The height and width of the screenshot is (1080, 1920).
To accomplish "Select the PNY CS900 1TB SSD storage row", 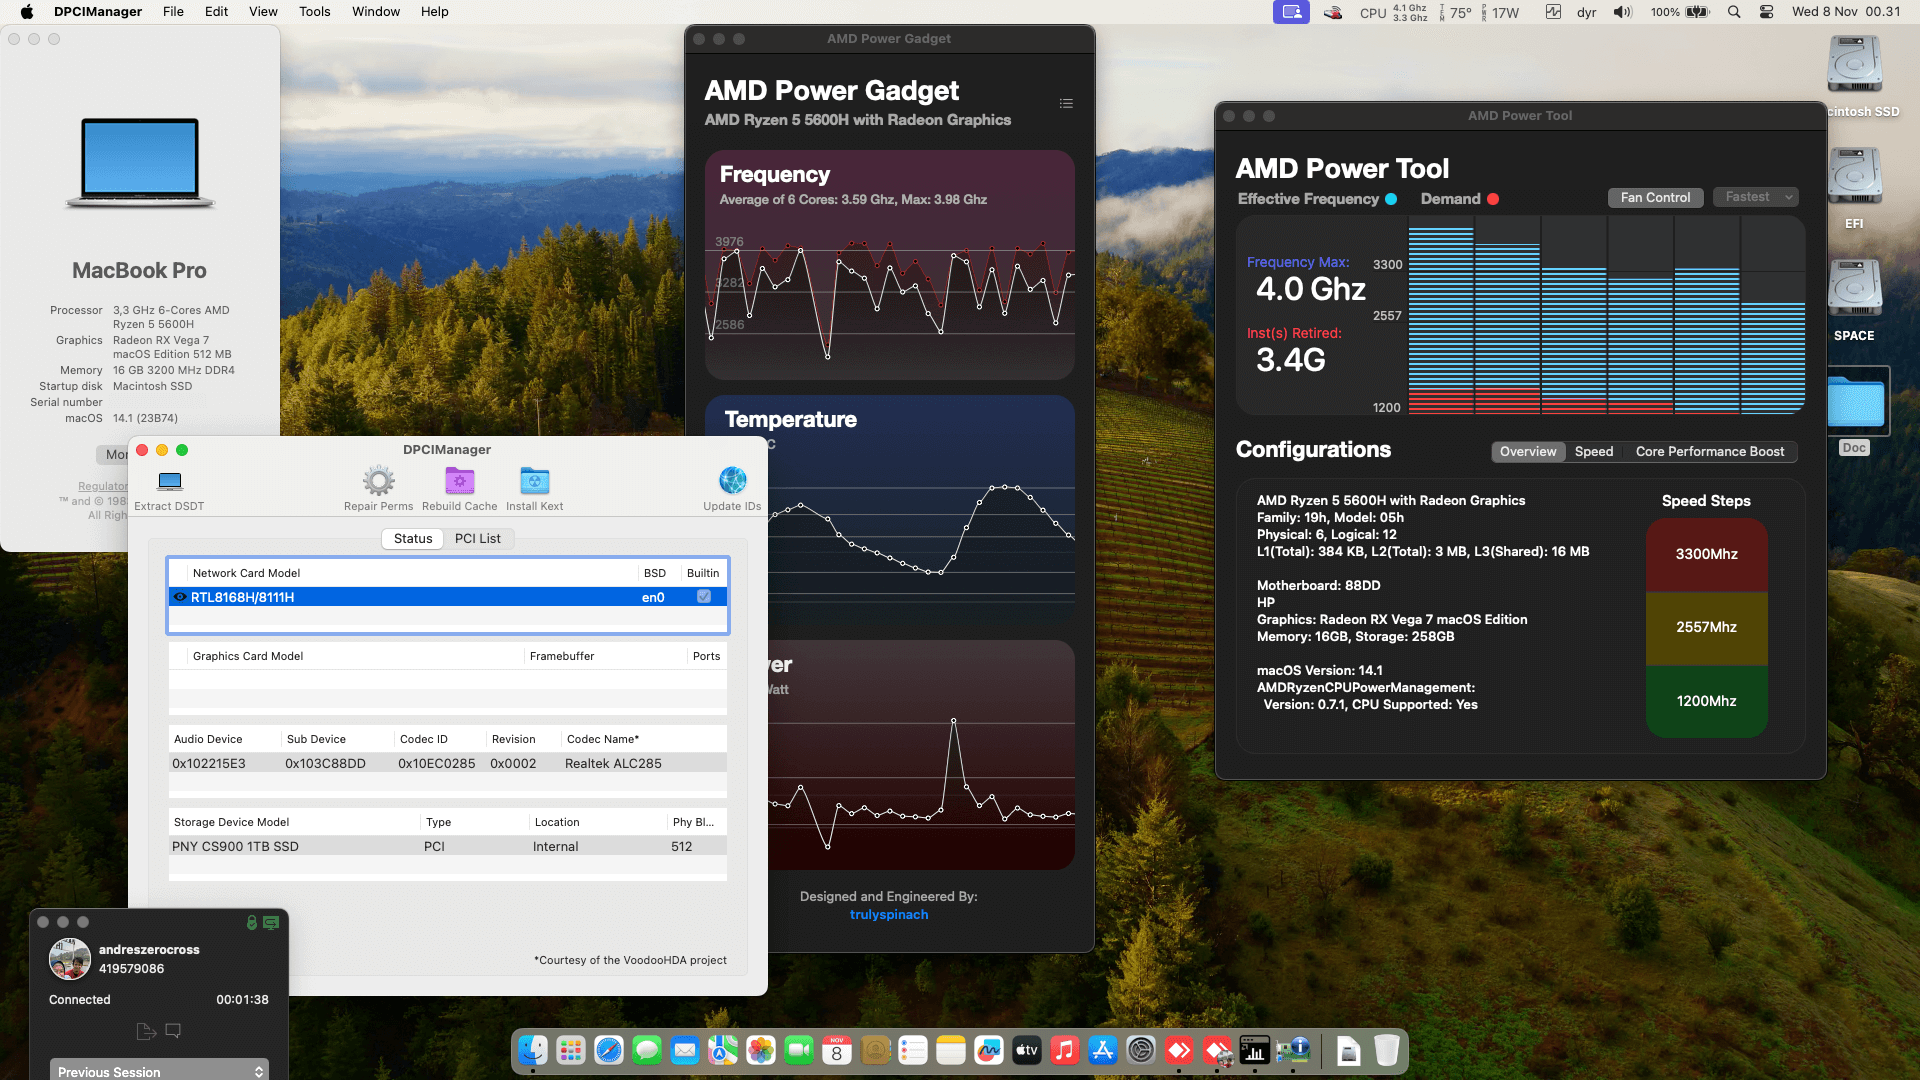I will 448,846.
